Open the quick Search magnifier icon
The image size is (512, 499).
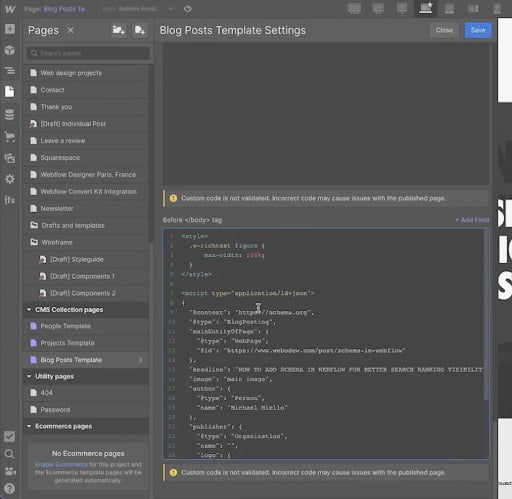tap(10, 454)
